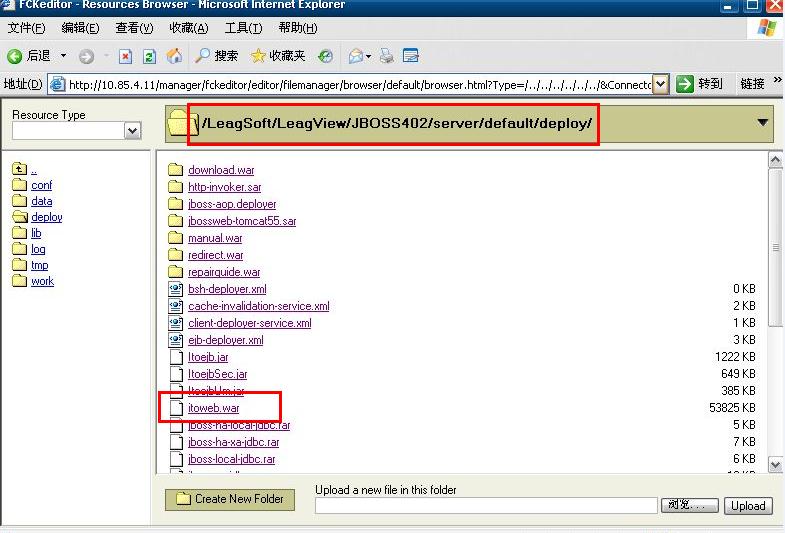The image size is (785, 533).
Task: Open the 查看(V) menu
Action: tap(134, 28)
